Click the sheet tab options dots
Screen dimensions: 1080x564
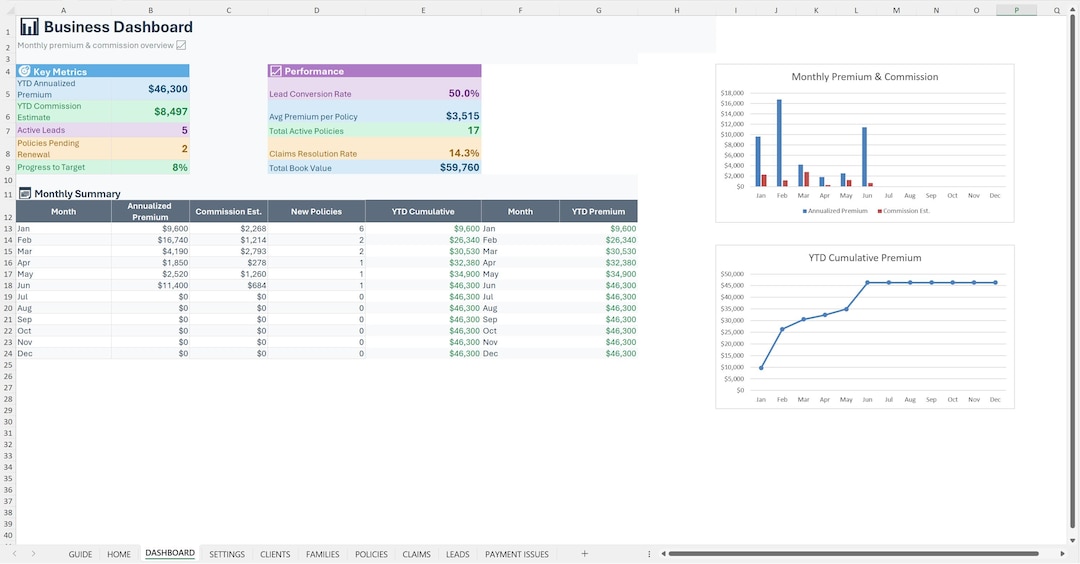click(649, 554)
